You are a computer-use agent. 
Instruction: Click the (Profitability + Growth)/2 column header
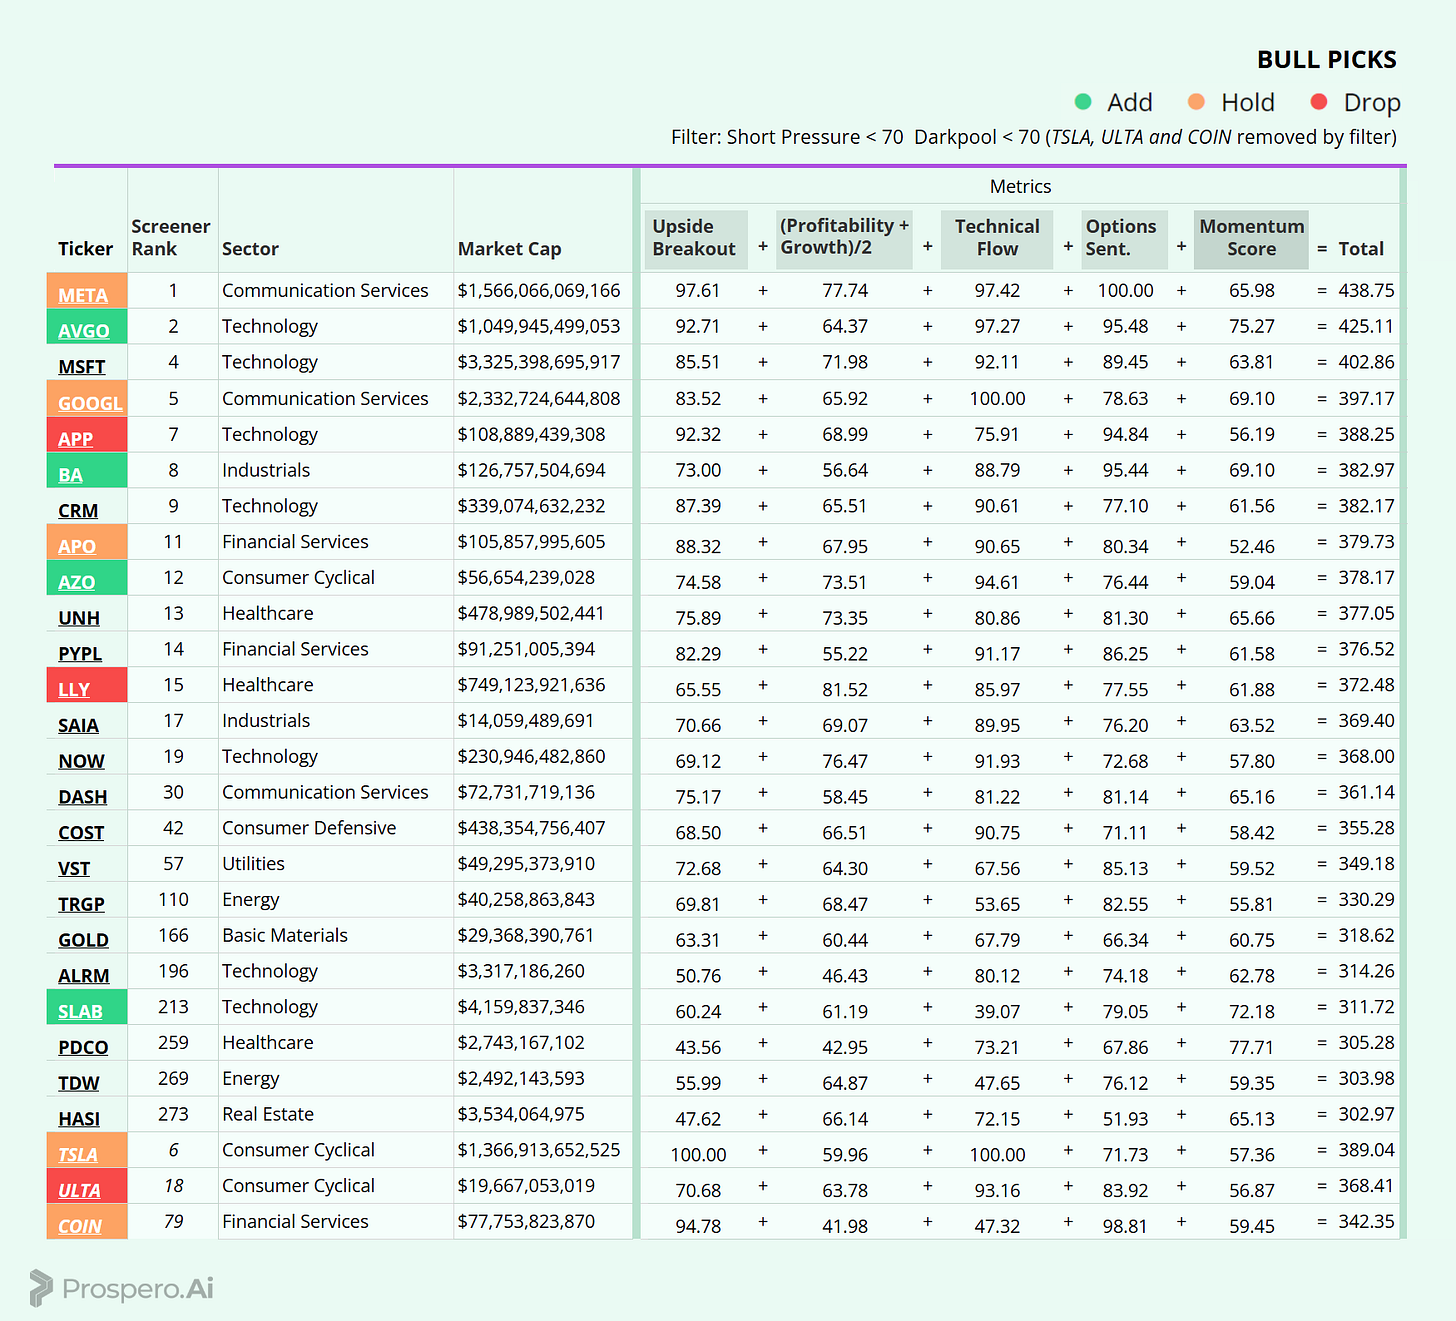(844, 238)
